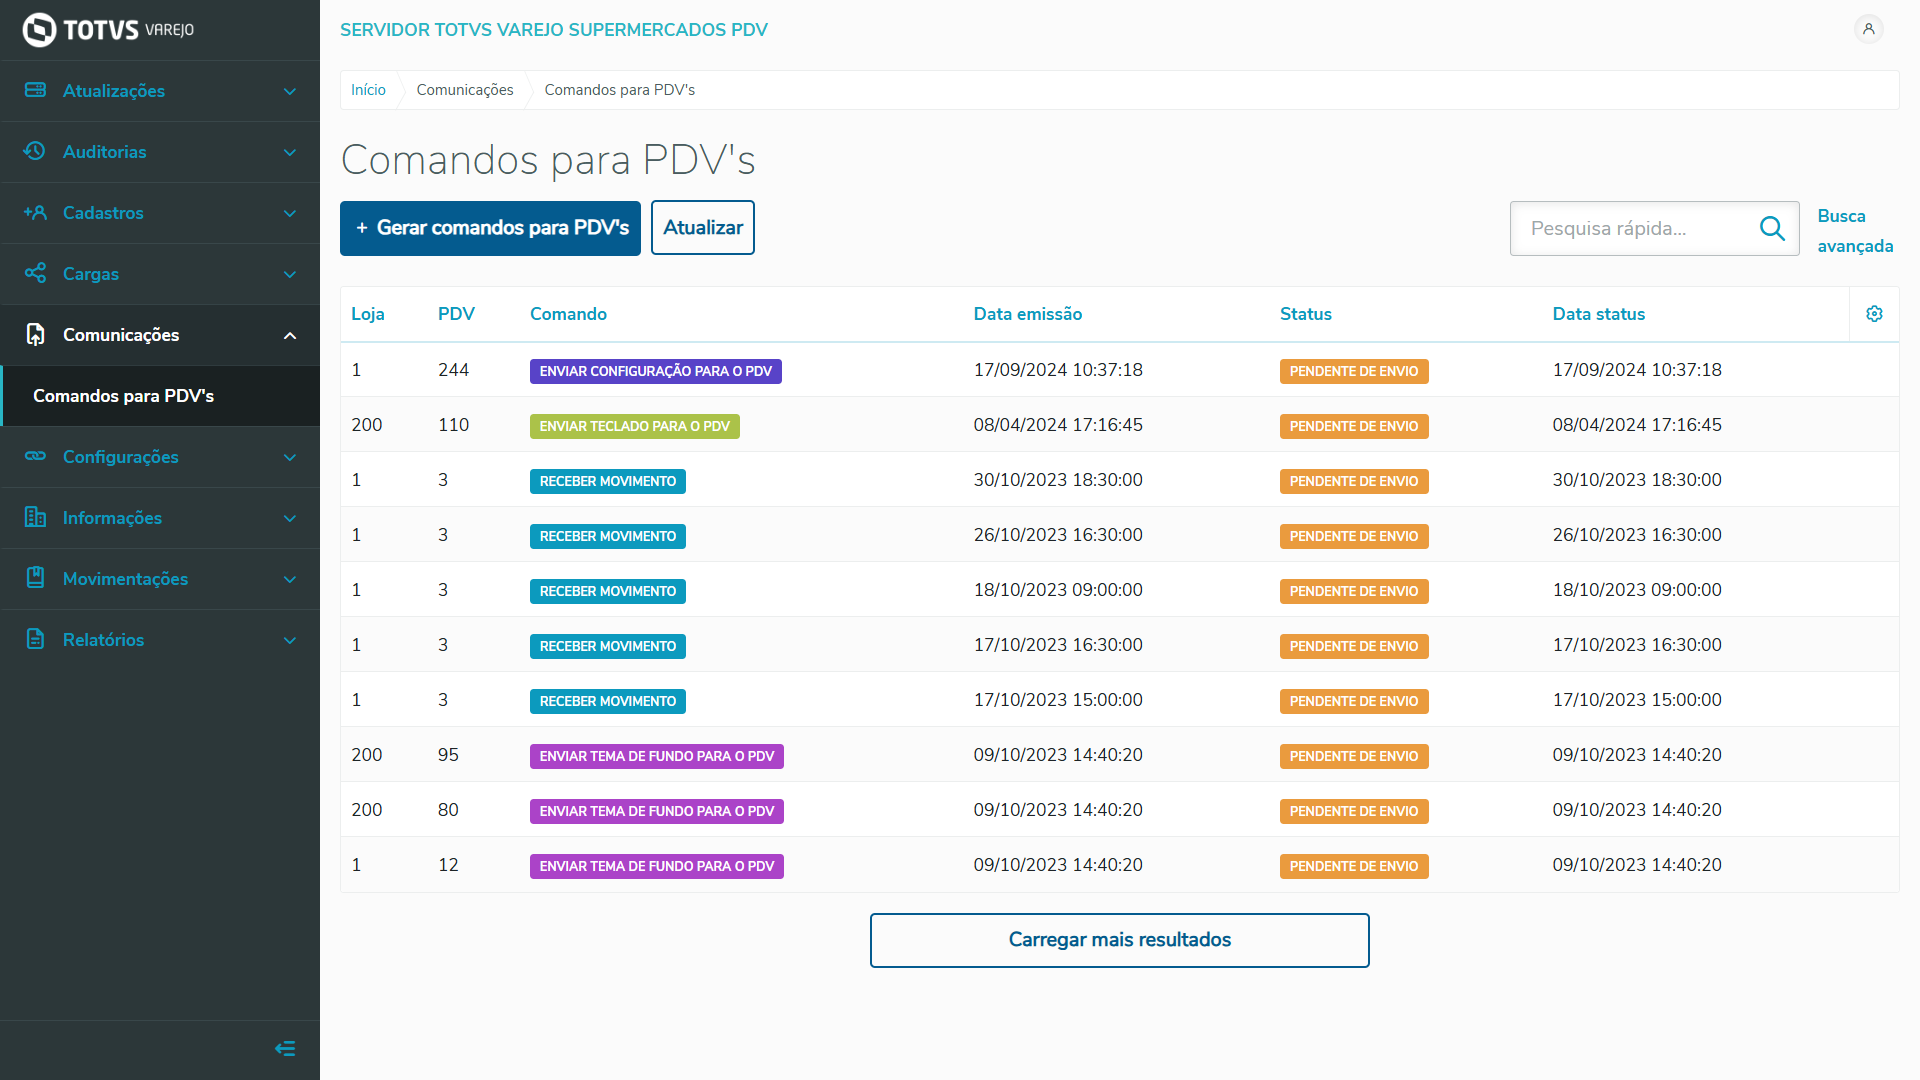Click the Auditorias history clock icon
Image resolution: width=1920 pixels, height=1080 pixels.
(x=35, y=151)
